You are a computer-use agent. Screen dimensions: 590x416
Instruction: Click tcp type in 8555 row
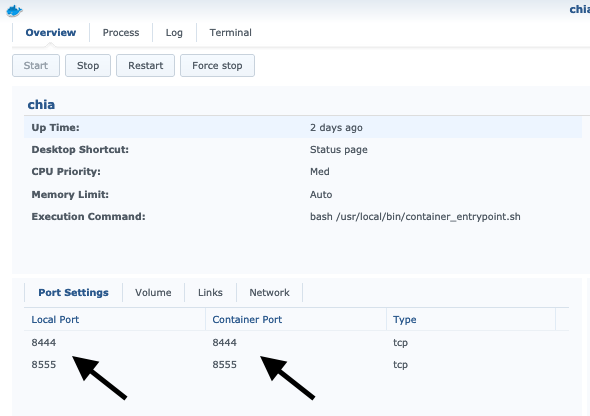(x=400, y=365)
